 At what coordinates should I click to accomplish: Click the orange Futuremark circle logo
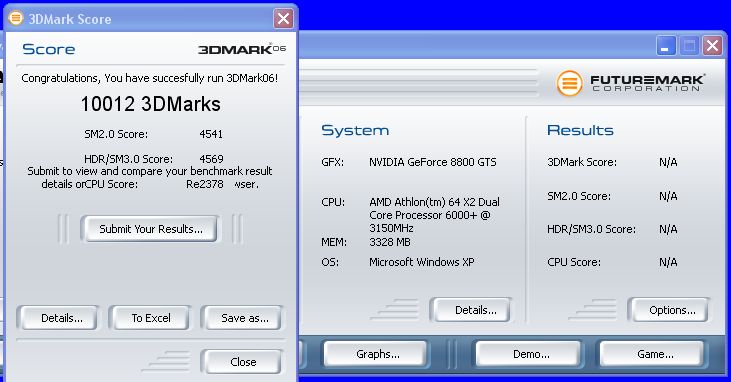569,83
